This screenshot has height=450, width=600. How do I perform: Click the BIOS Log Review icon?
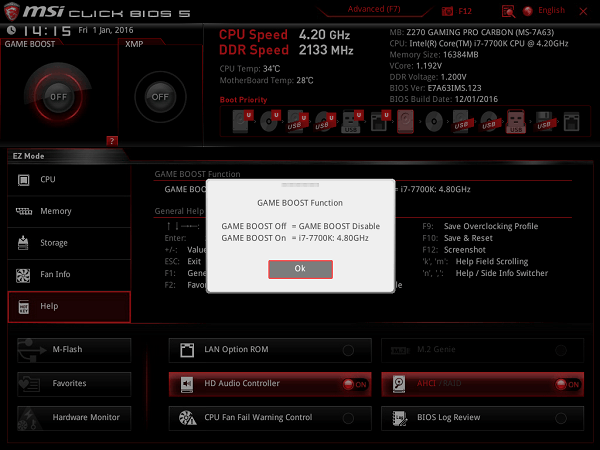pos(400,418)
